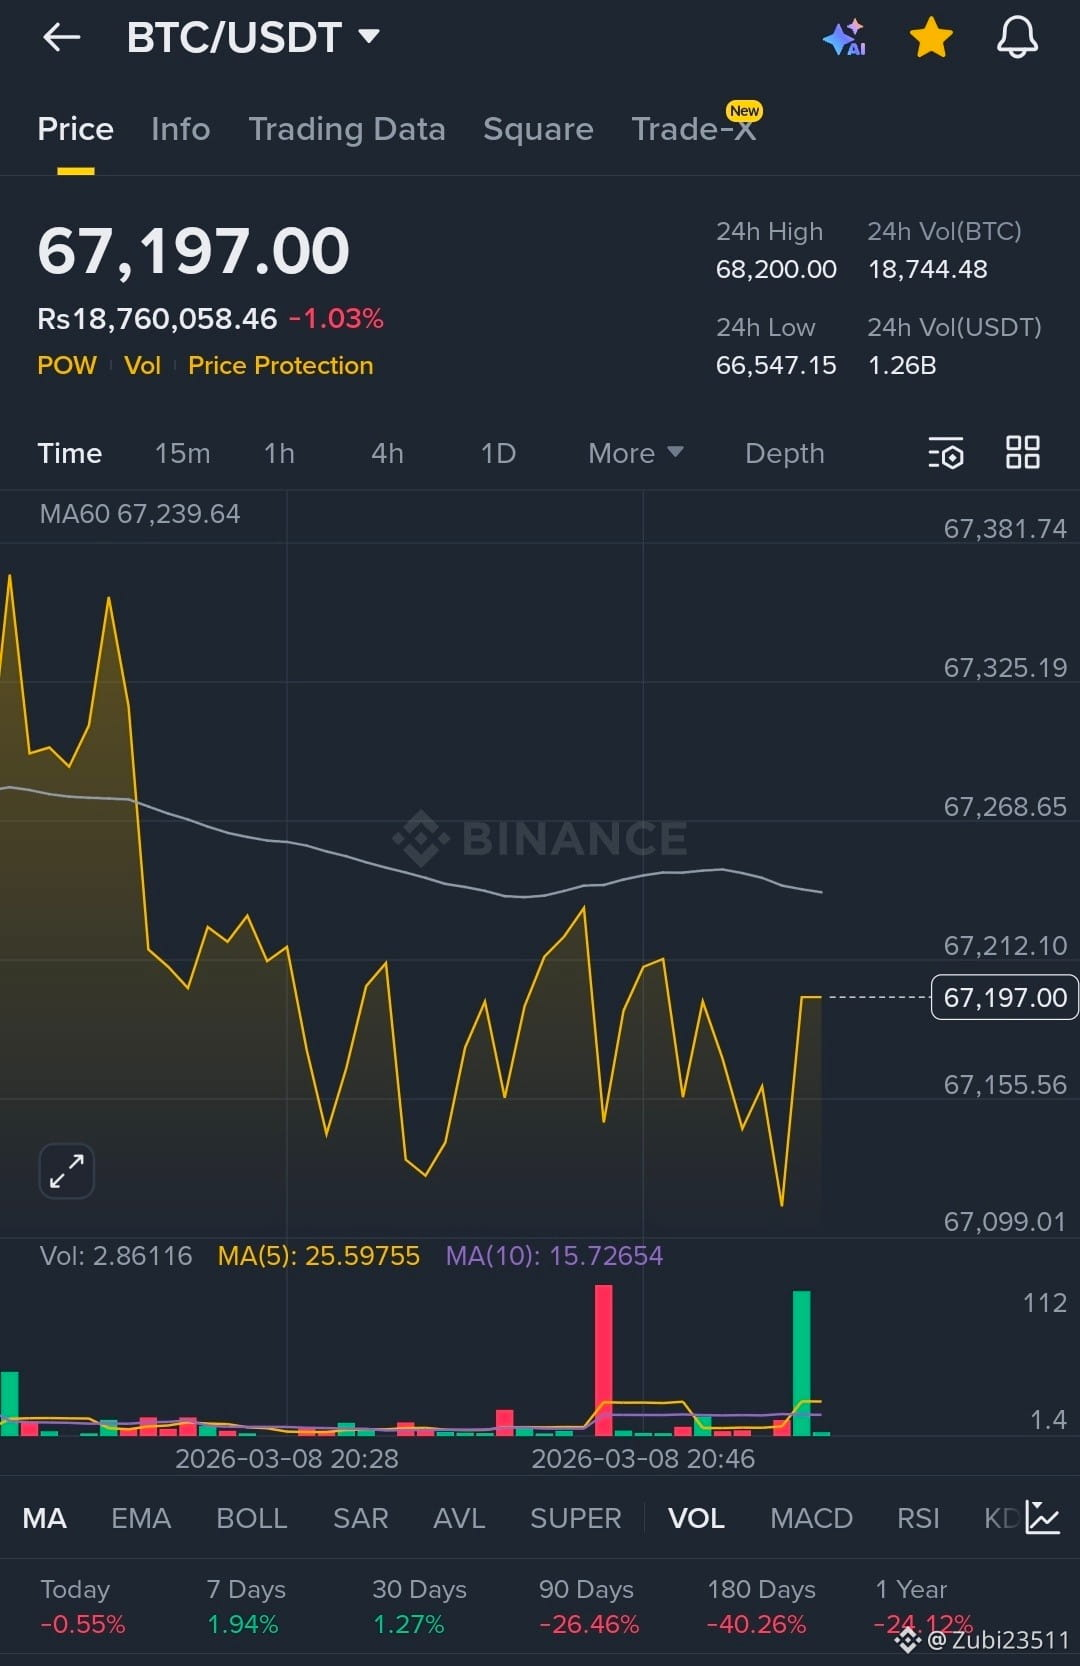Open the Trading Data tab

pos(347,129)
